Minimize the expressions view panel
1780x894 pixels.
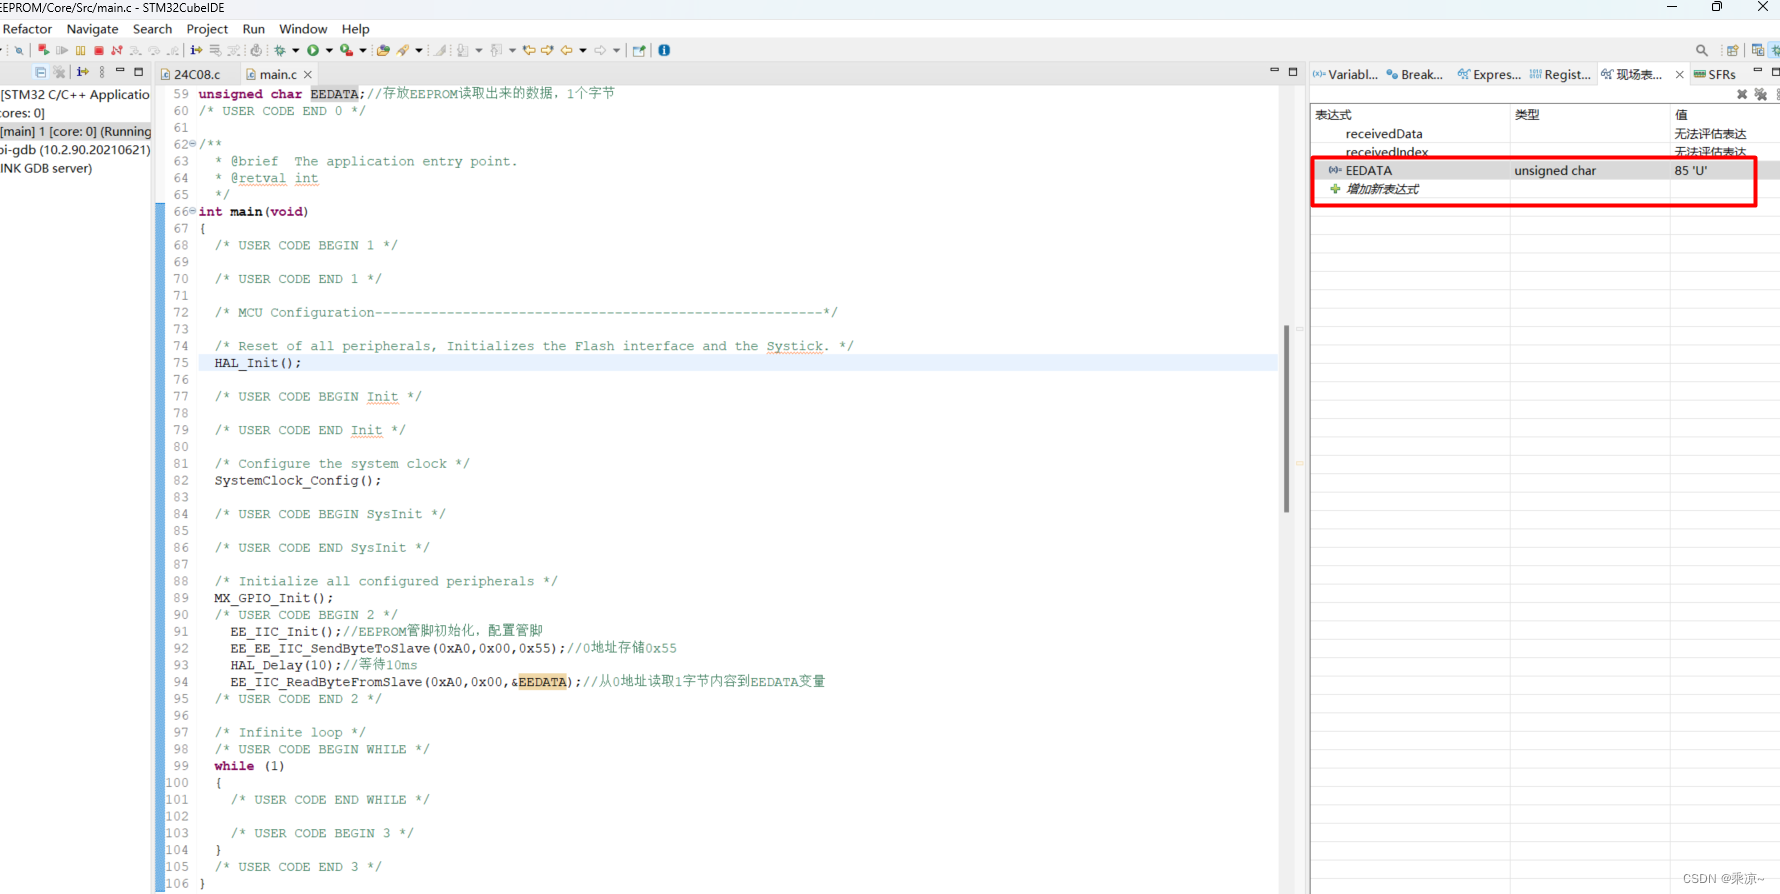click(x=1757, y=71)
